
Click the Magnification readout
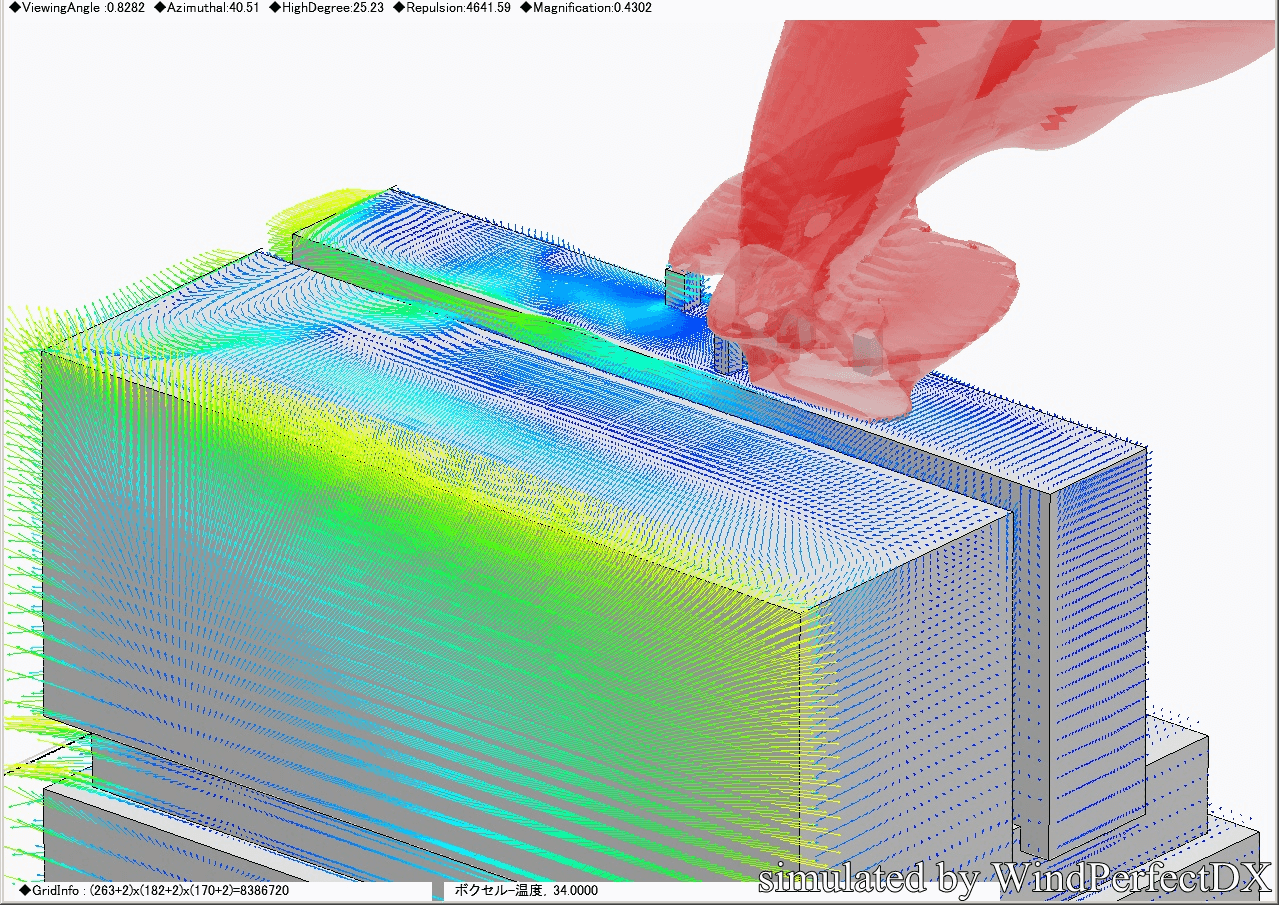point(591,8)
